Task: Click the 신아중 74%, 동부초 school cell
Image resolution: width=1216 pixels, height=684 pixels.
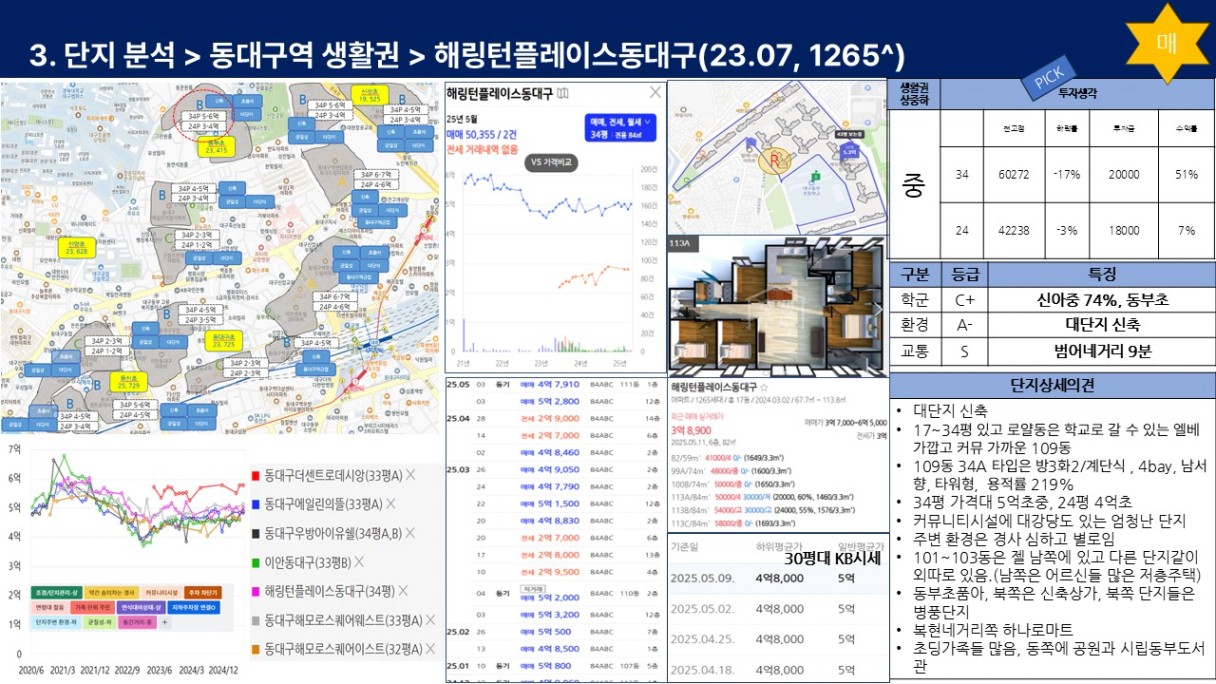Action: click(1101, 299)
